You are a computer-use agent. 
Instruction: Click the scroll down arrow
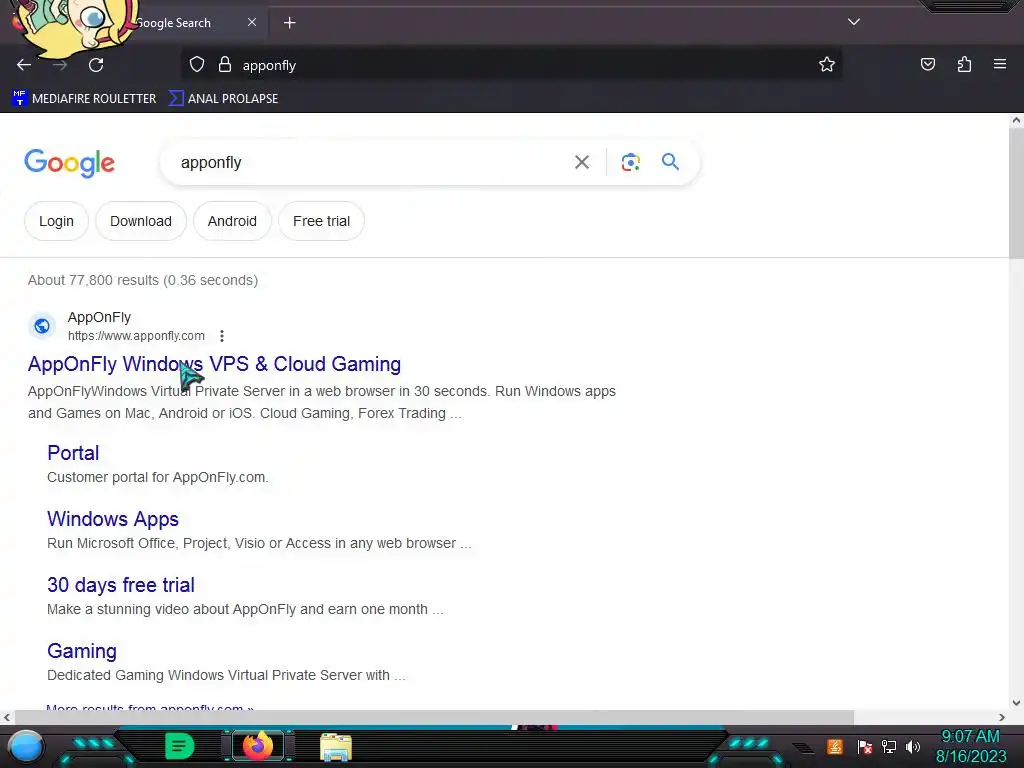1016,703
